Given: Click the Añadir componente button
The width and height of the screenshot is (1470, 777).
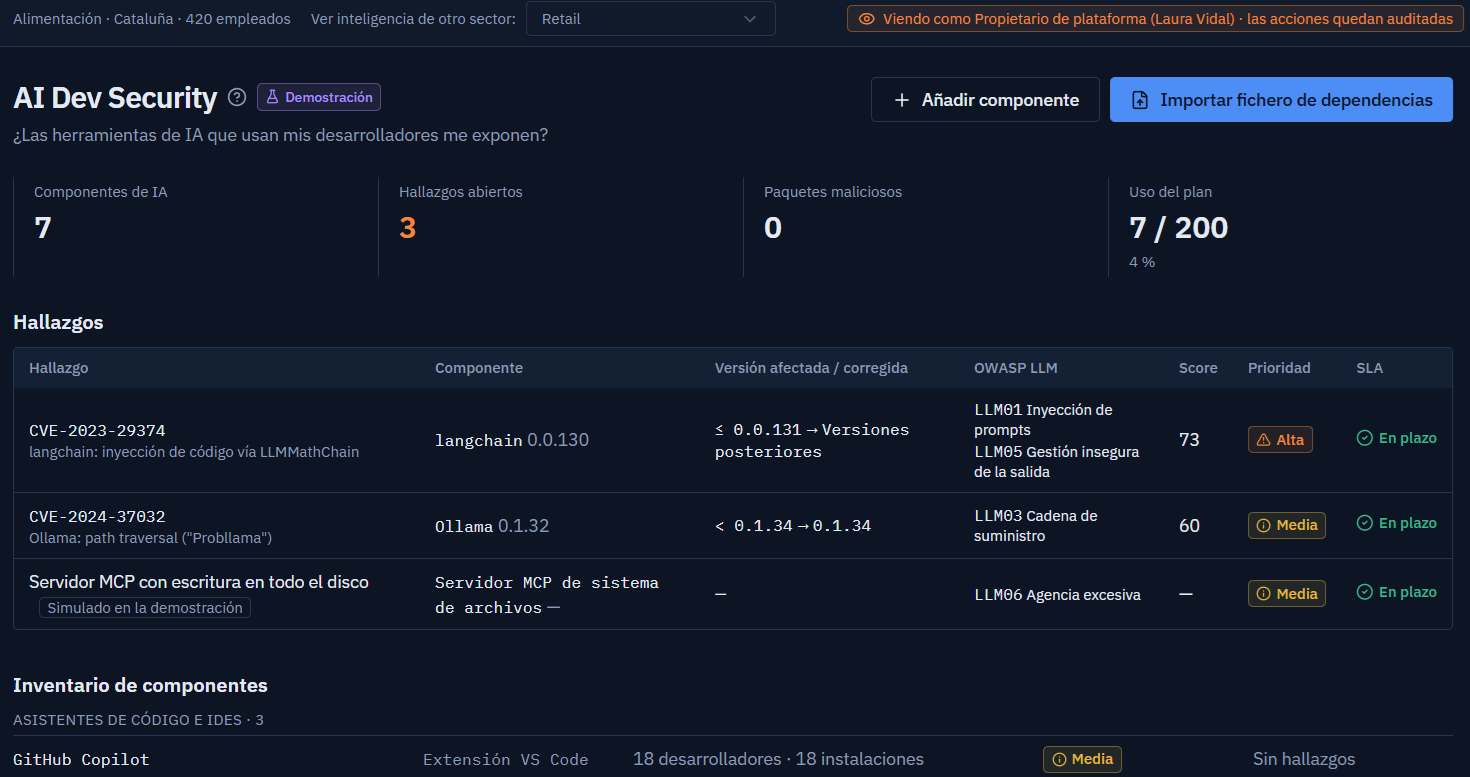Looking at the screenshot, I should tap(985, 100).
